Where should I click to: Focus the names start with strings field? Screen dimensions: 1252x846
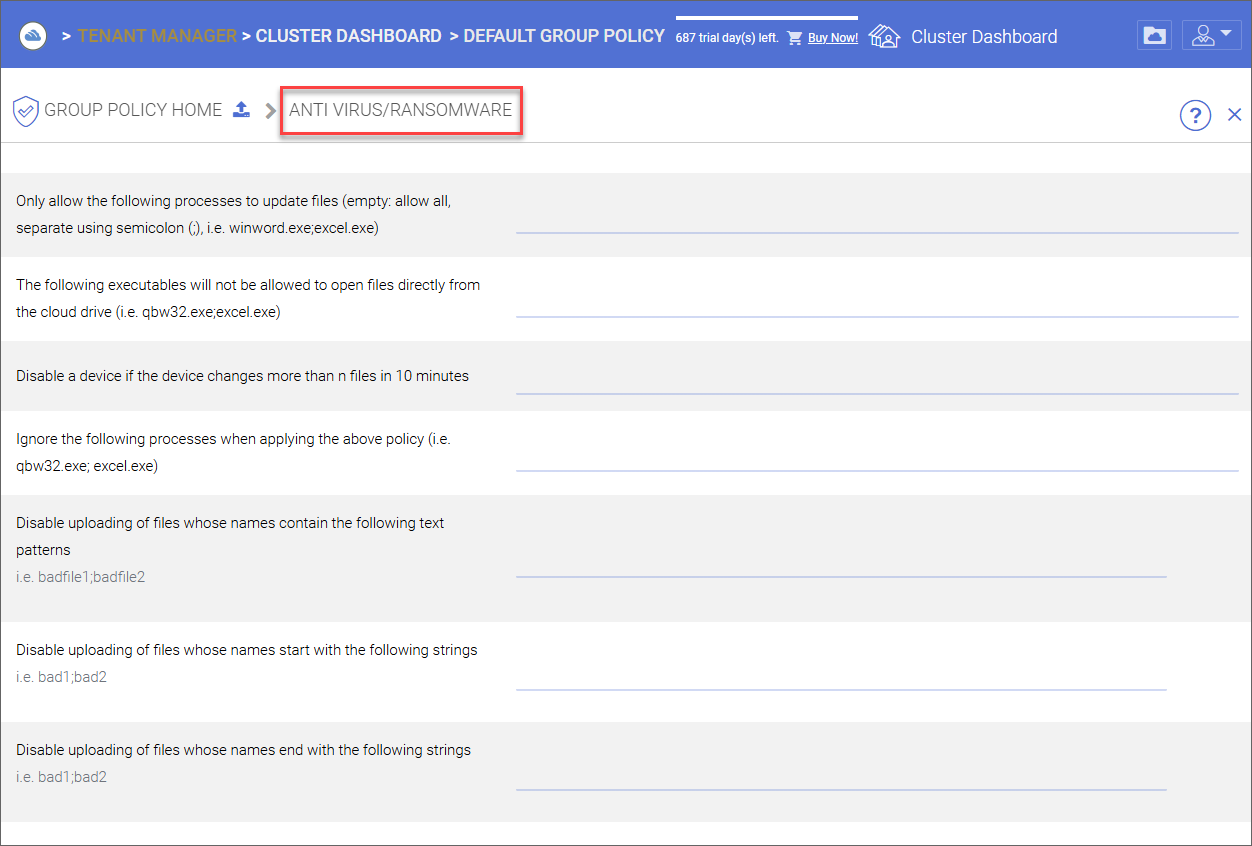pyautogui.click(x=841, y=675)
